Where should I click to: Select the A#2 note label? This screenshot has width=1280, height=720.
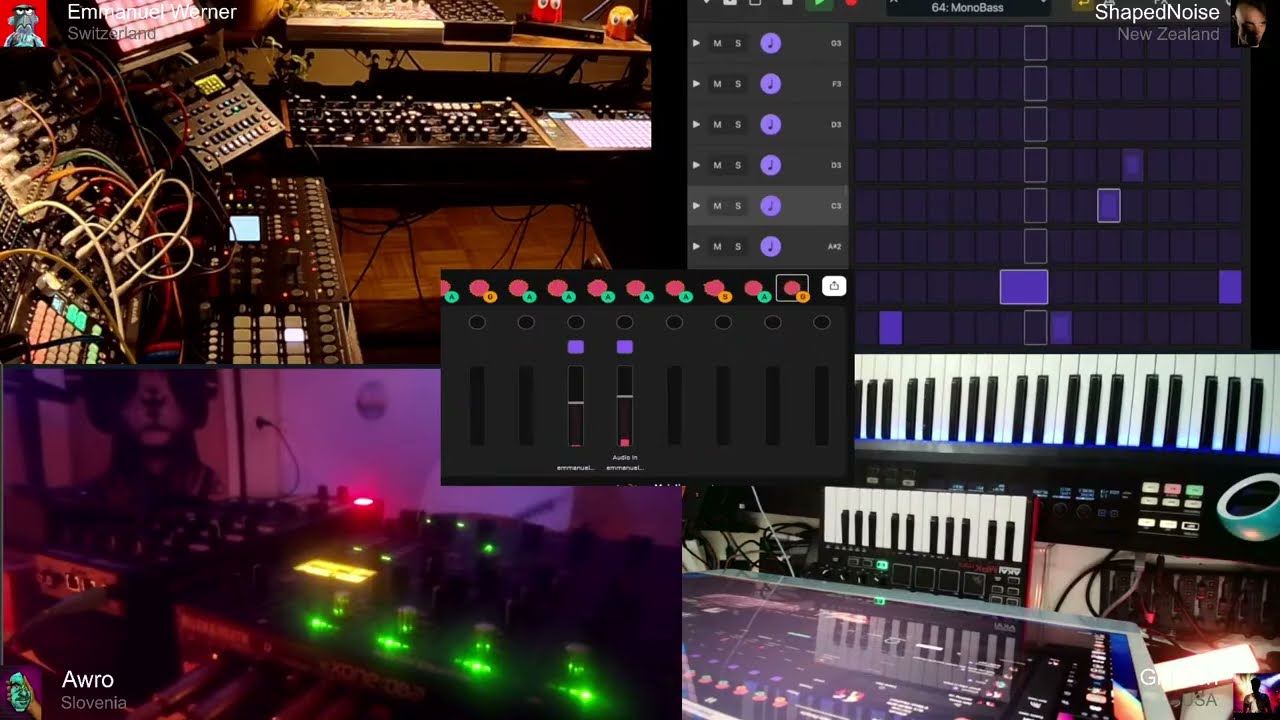pyautogui.click(x=834, y=246)
